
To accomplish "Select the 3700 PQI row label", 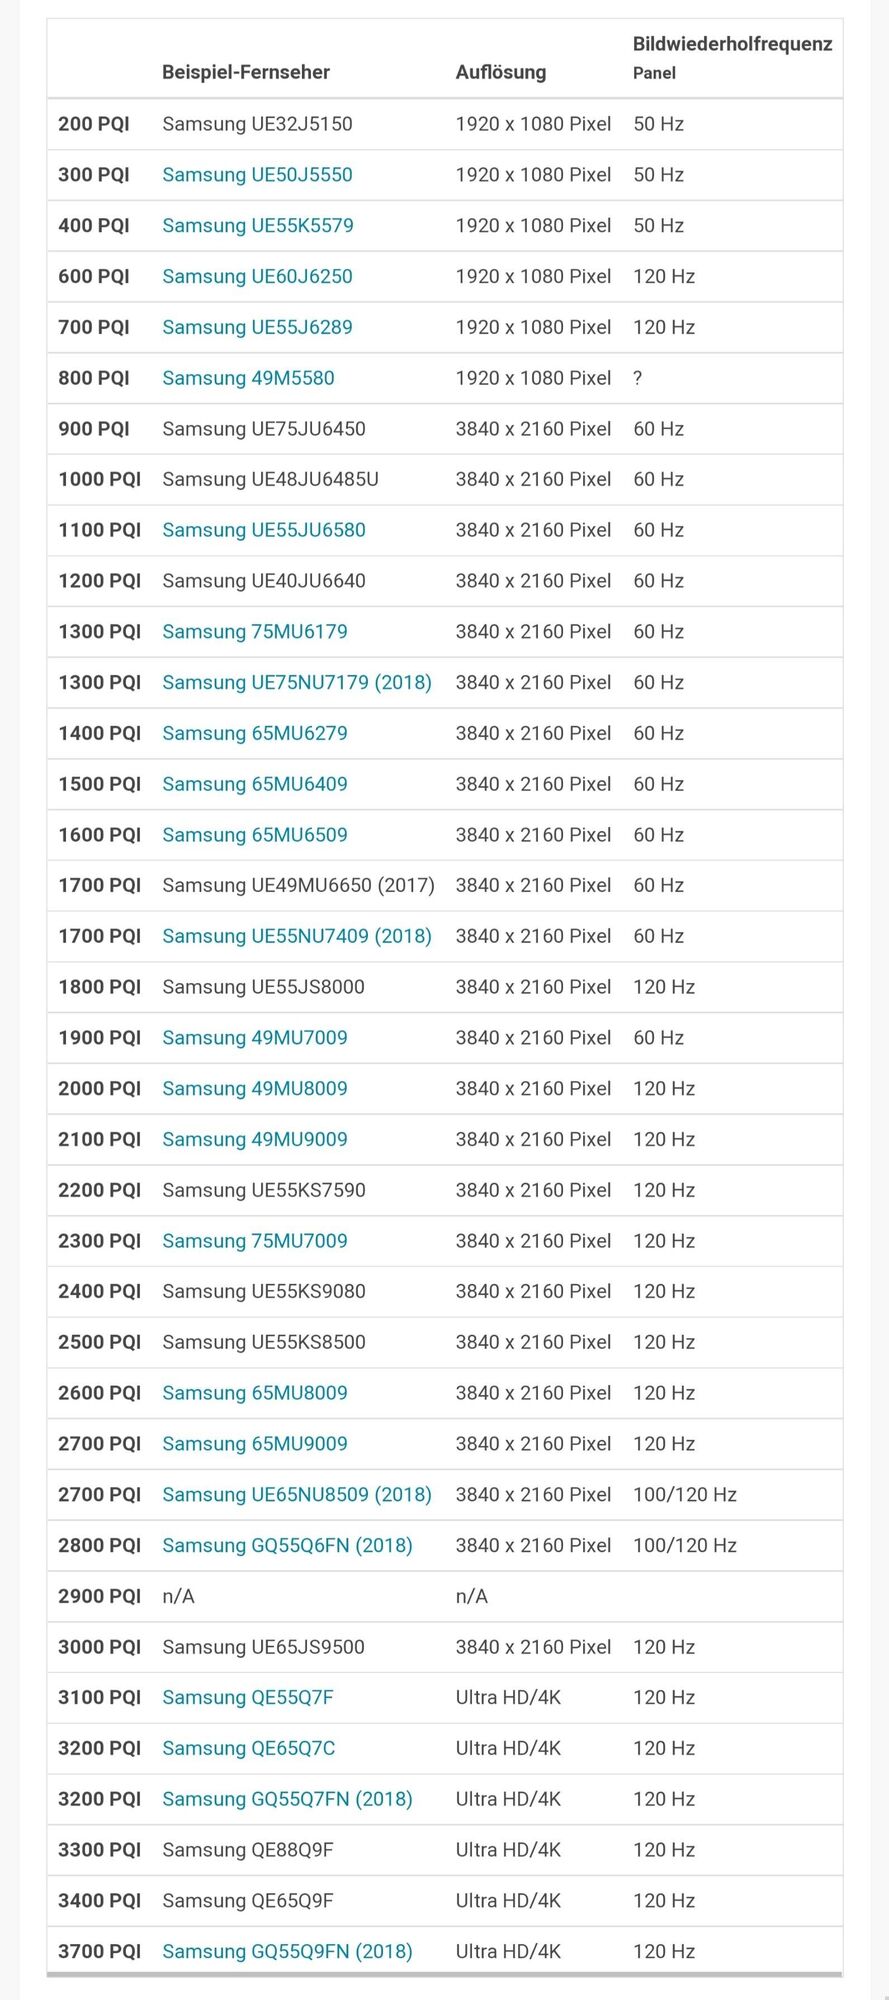I will coord(100,1951).
